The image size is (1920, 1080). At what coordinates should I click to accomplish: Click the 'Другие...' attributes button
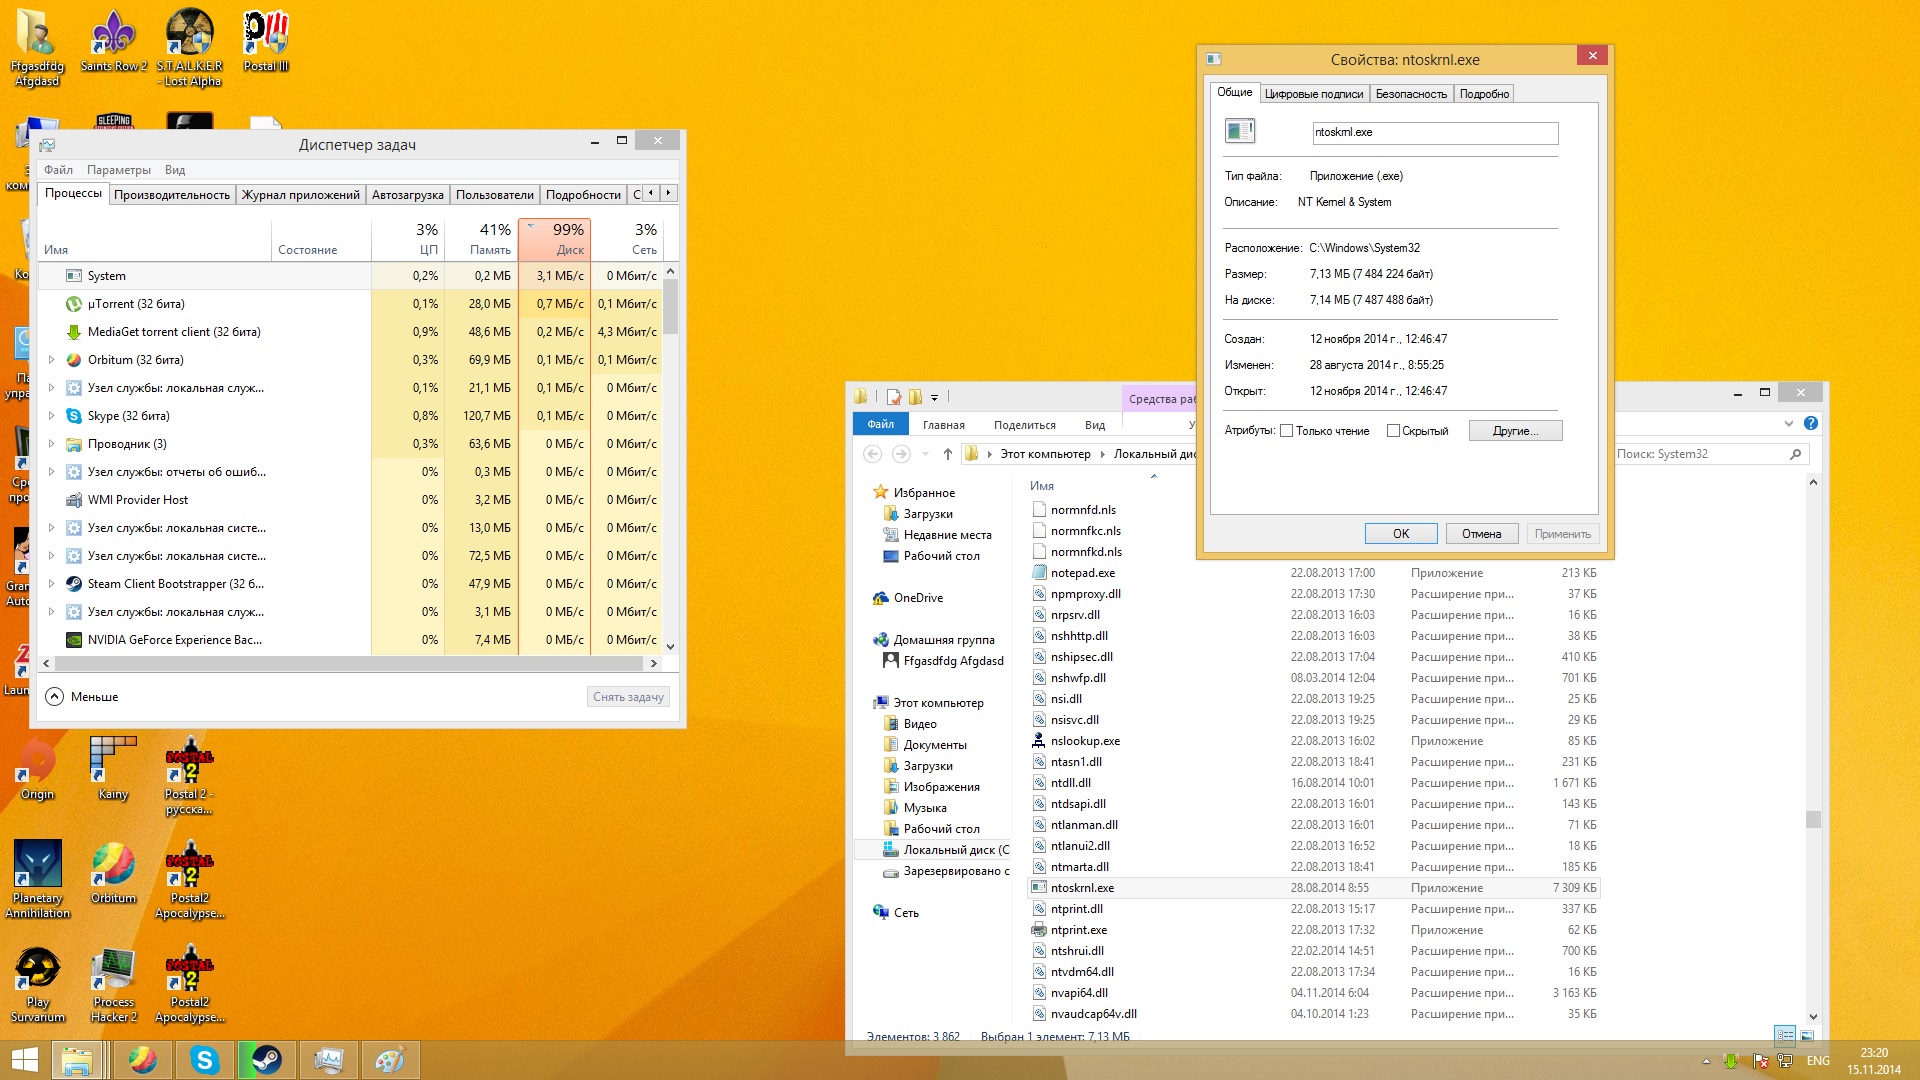tap(1515, 431)
